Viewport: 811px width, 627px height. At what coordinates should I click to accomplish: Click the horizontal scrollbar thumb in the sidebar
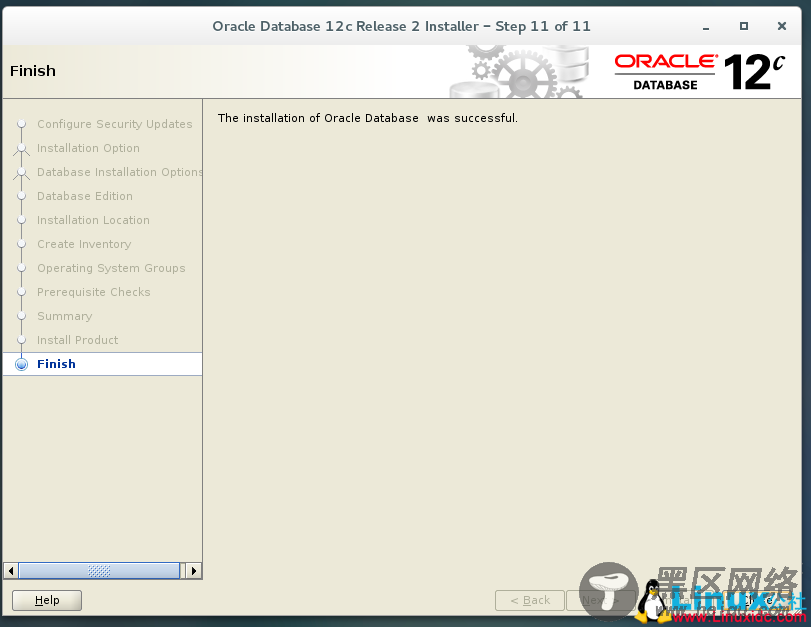(x=99, y=571)
